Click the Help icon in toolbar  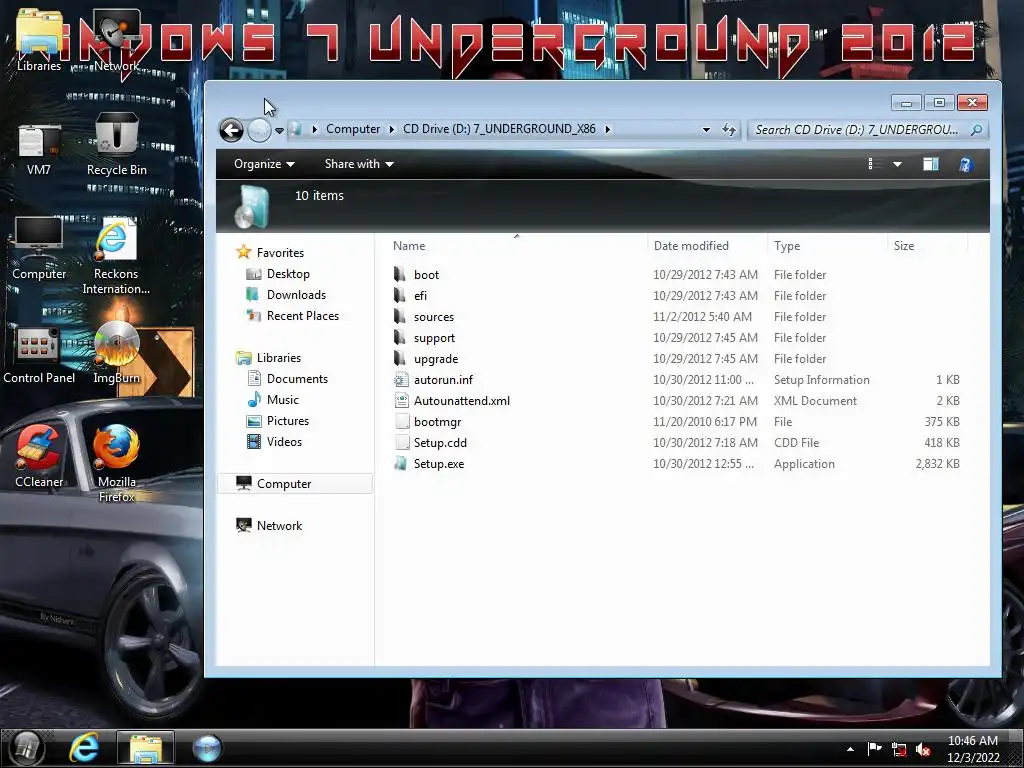tap(965, 164)
